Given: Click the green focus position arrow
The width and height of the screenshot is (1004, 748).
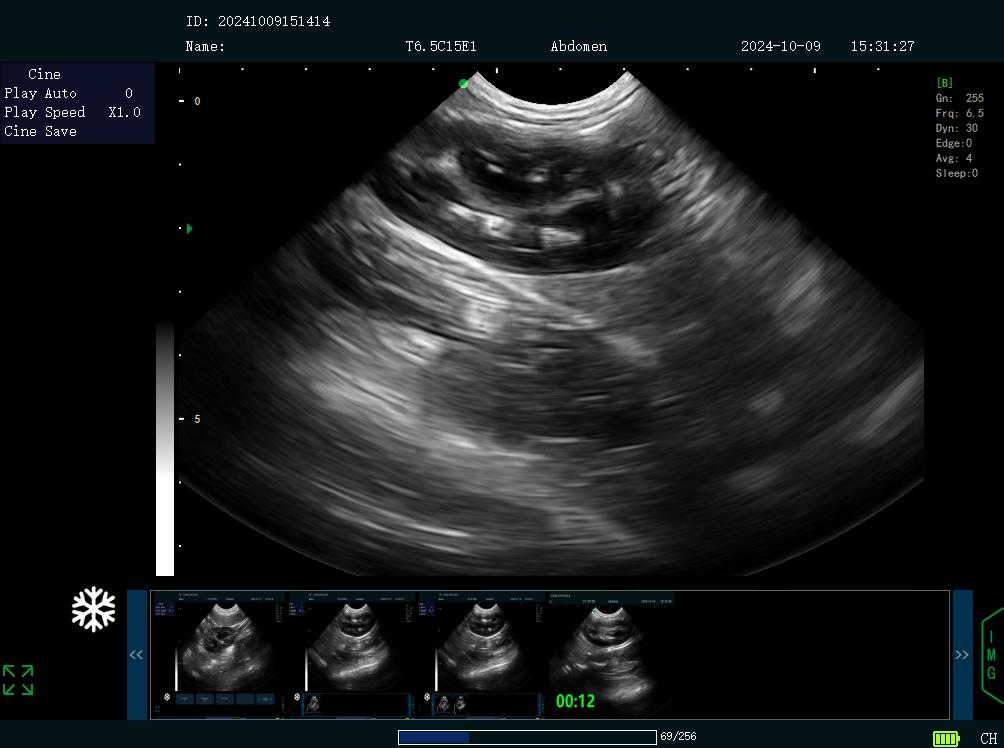Looking at the screenshot, I should 189,228.
